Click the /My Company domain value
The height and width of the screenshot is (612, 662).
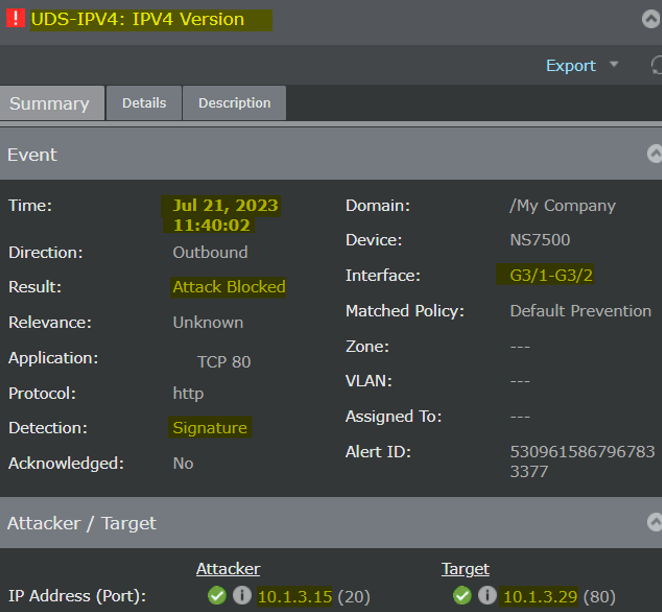click(x=562, y=206)
